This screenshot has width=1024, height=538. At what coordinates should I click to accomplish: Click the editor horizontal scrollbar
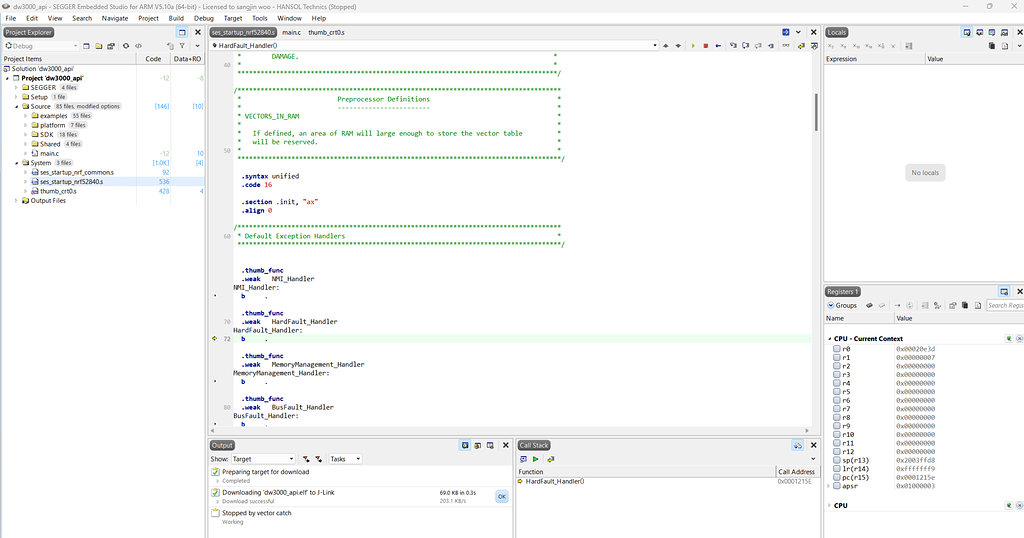tap(509, 431)
